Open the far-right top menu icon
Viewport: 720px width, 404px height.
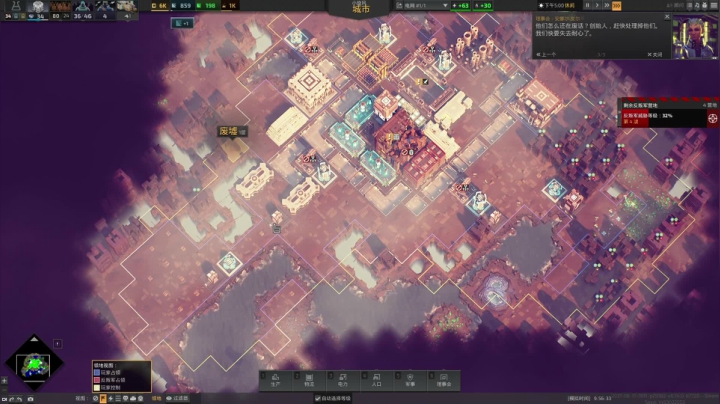click(714, 6)
